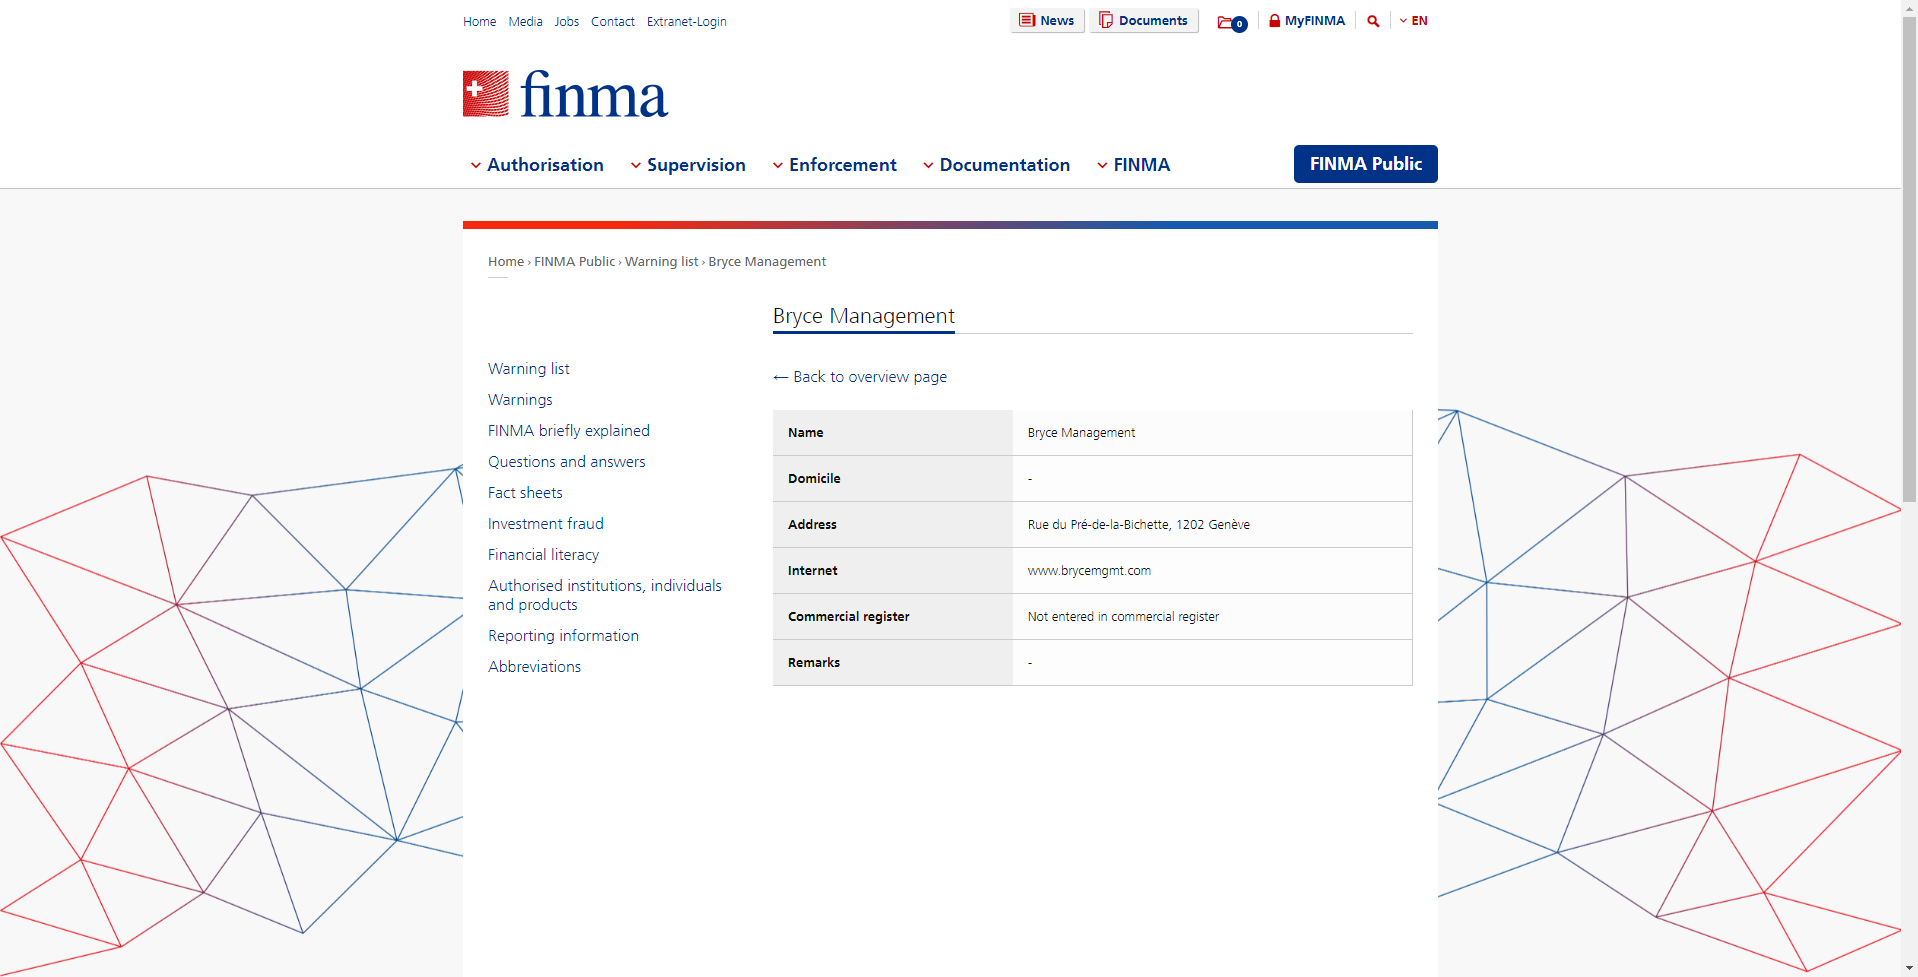The height and width of the screenshot is (977, 1918).
Task: Click the back arrow to overview page
Action: pos(781,377)
